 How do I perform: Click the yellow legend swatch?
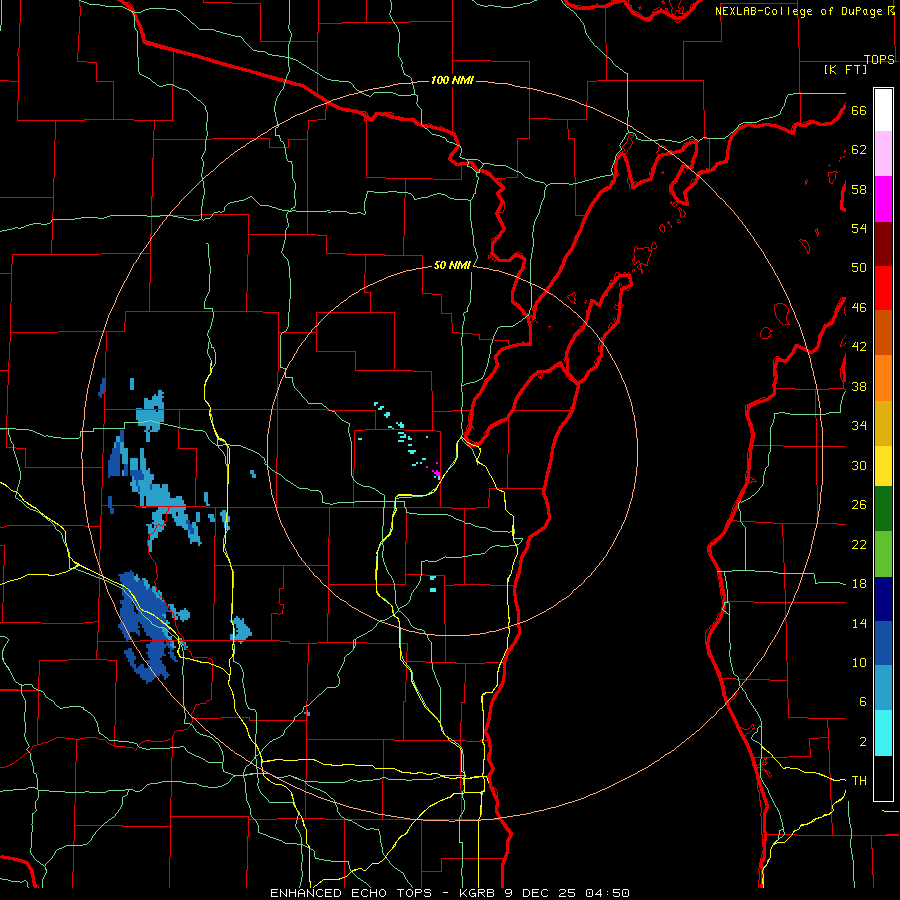[883, 465]
